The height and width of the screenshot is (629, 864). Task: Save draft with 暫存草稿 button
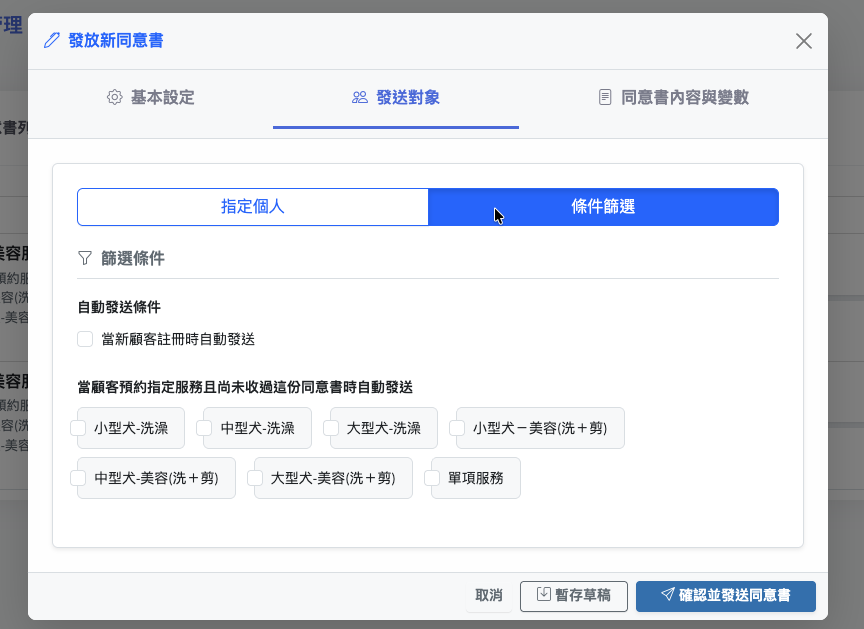(x=574, y=596)
